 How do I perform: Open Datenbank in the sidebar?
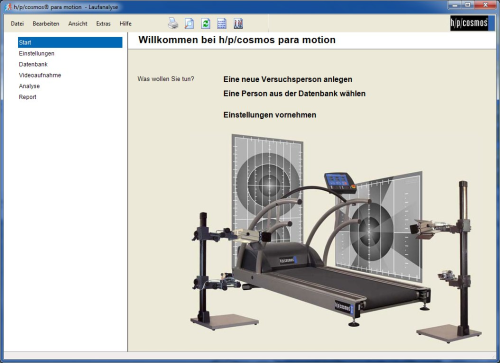(33, 64)
